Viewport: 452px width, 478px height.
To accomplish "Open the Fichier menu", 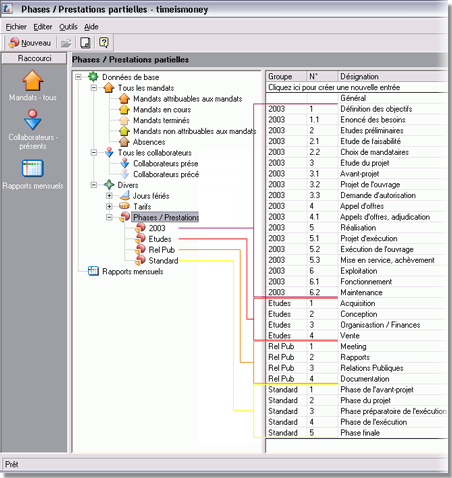I will point(16,27).
